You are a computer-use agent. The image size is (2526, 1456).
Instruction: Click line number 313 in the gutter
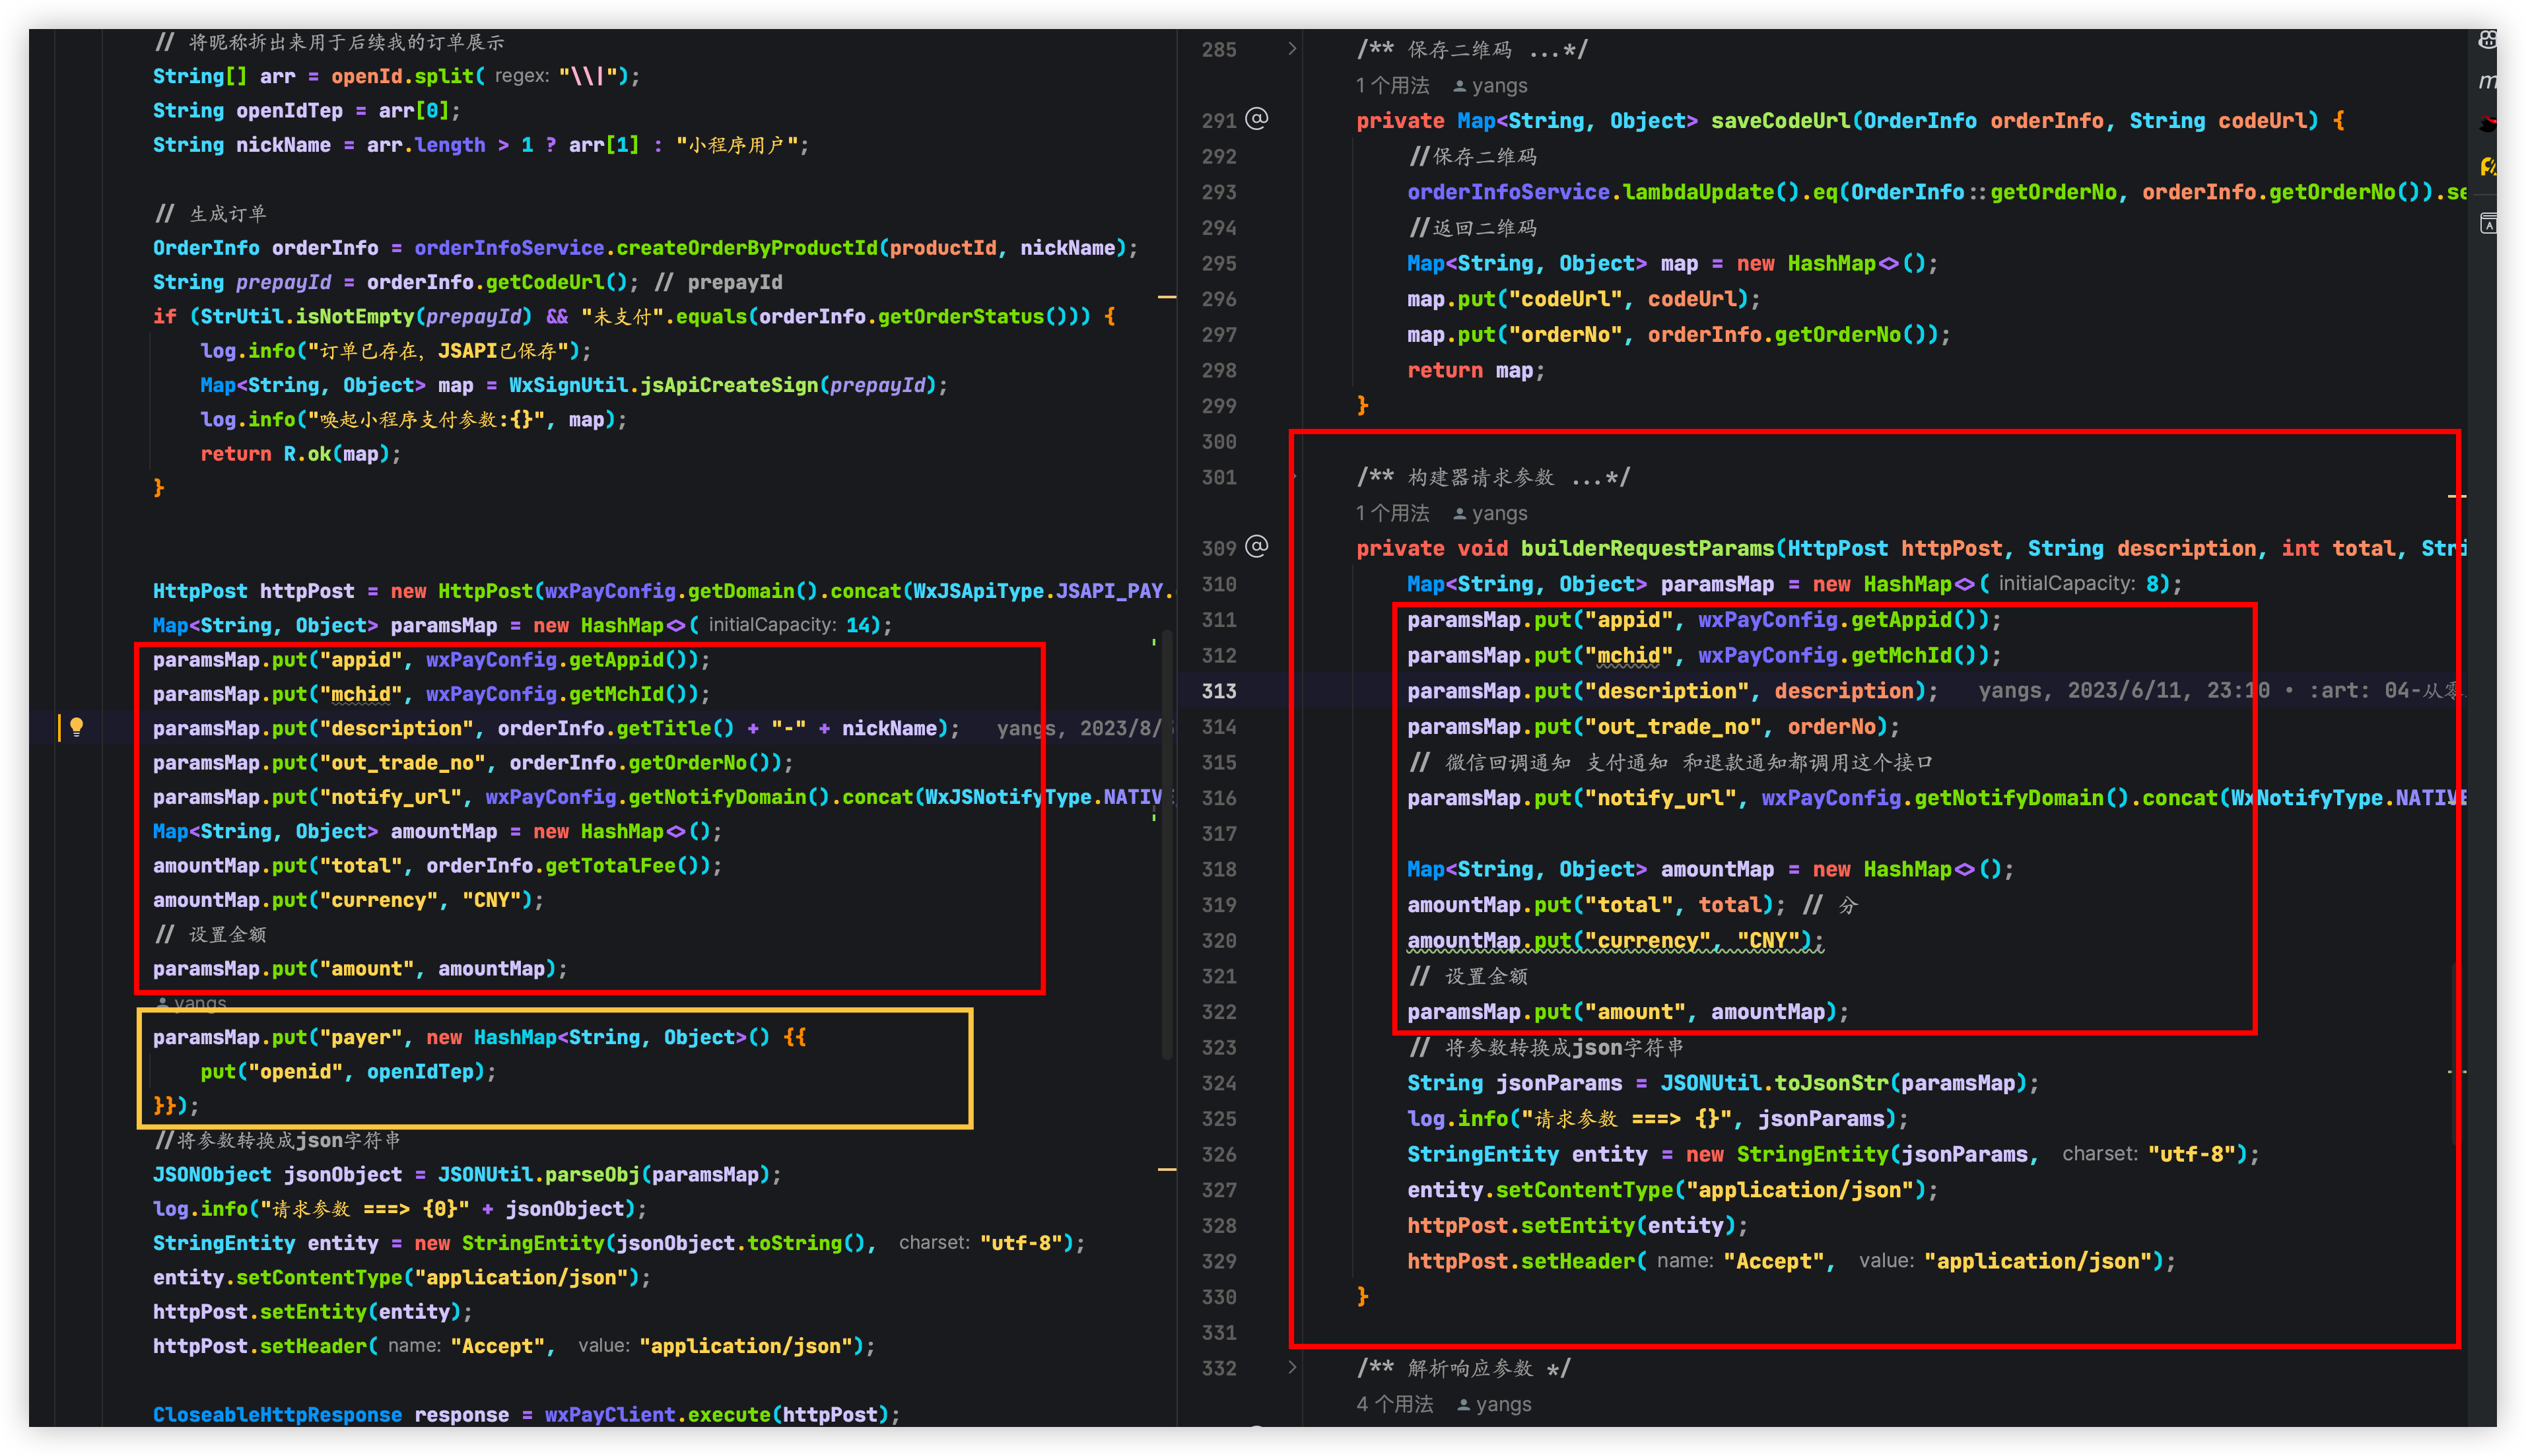(x=1218, y=691)
